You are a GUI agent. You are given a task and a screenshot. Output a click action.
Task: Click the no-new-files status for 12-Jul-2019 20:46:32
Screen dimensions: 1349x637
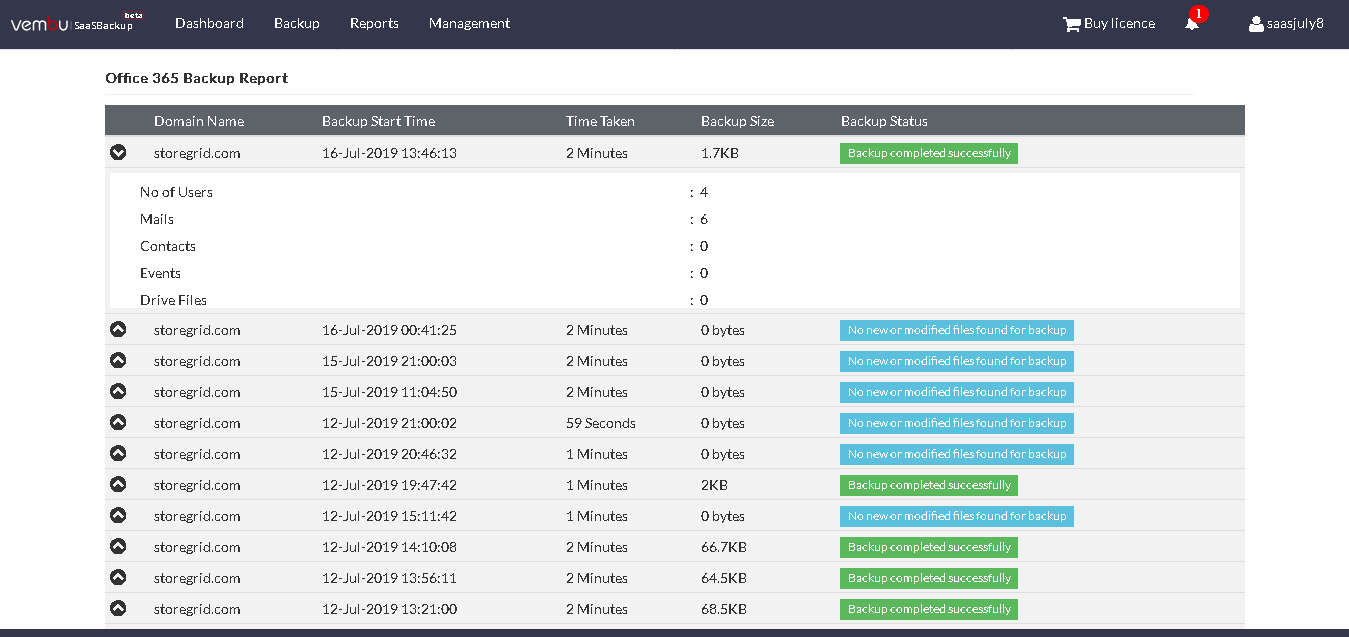[x=957, y=454]
